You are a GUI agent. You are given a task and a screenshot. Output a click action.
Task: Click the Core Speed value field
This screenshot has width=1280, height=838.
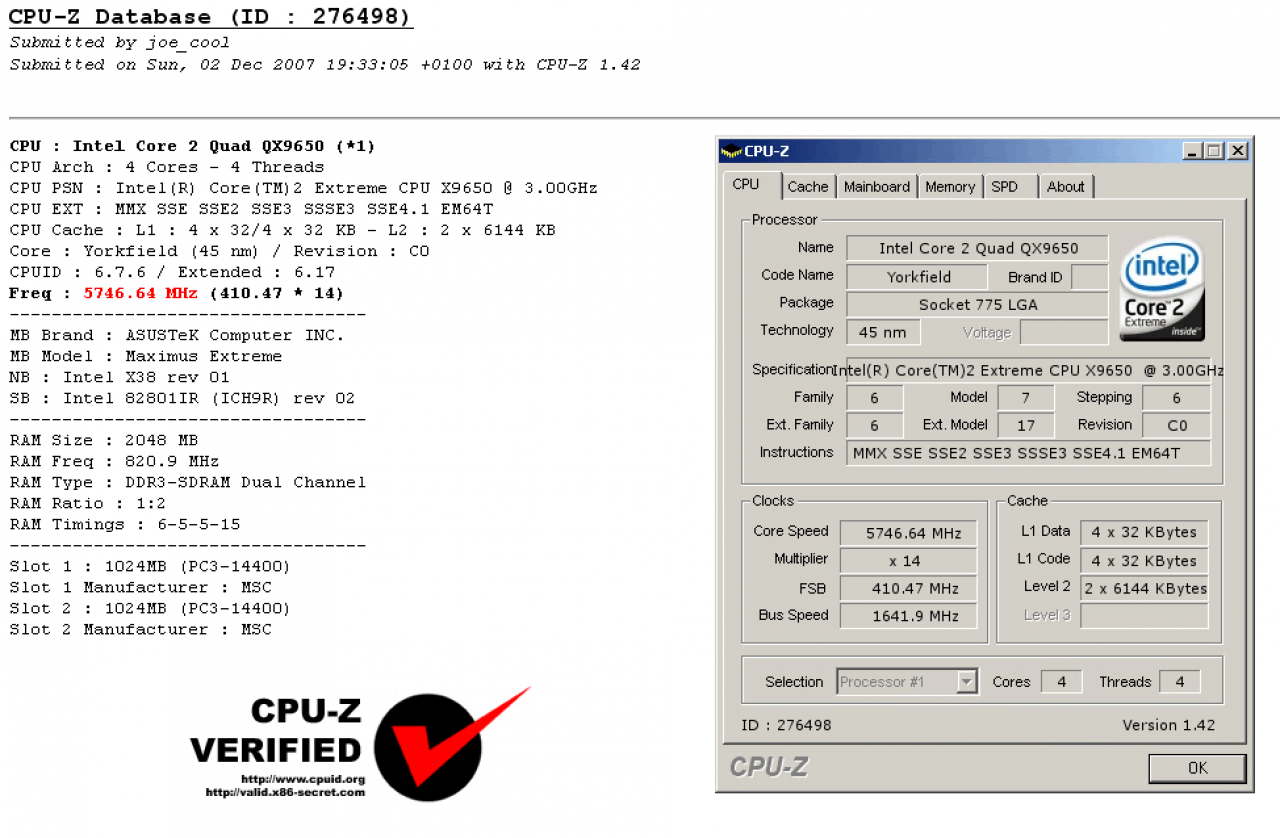[x=908, y=533]
